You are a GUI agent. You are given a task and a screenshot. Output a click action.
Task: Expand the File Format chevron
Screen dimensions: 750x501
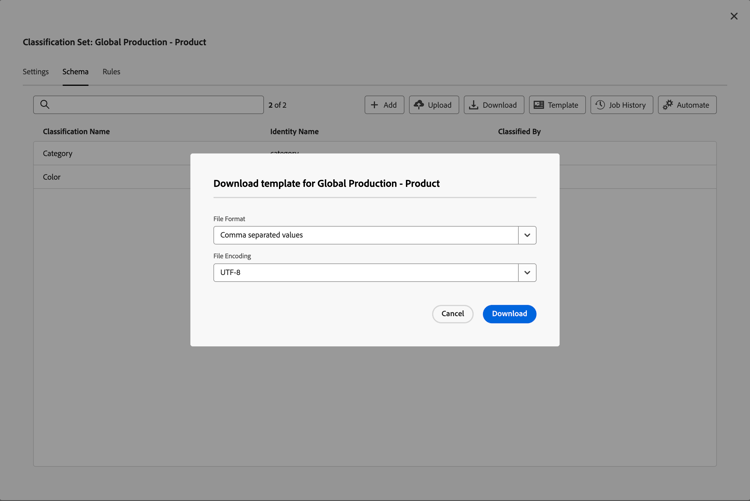(x=527, y=235)
